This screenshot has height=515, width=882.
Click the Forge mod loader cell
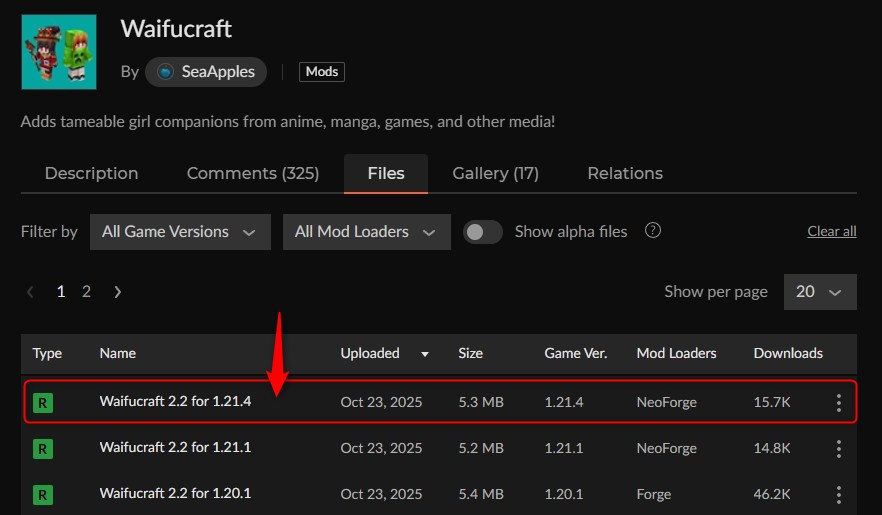[x=654, y=494]
